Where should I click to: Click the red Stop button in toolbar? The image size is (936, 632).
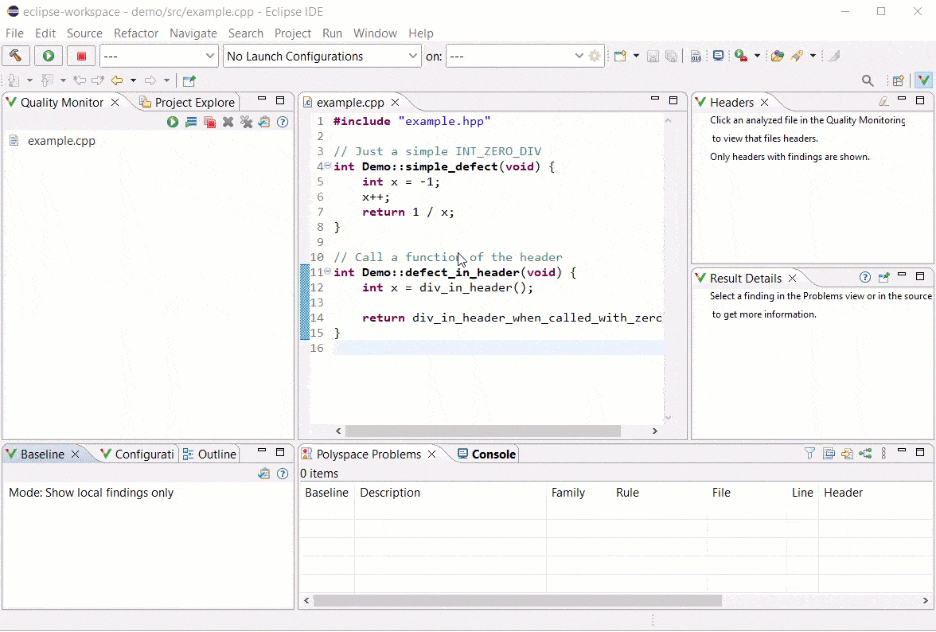point(81,56)
